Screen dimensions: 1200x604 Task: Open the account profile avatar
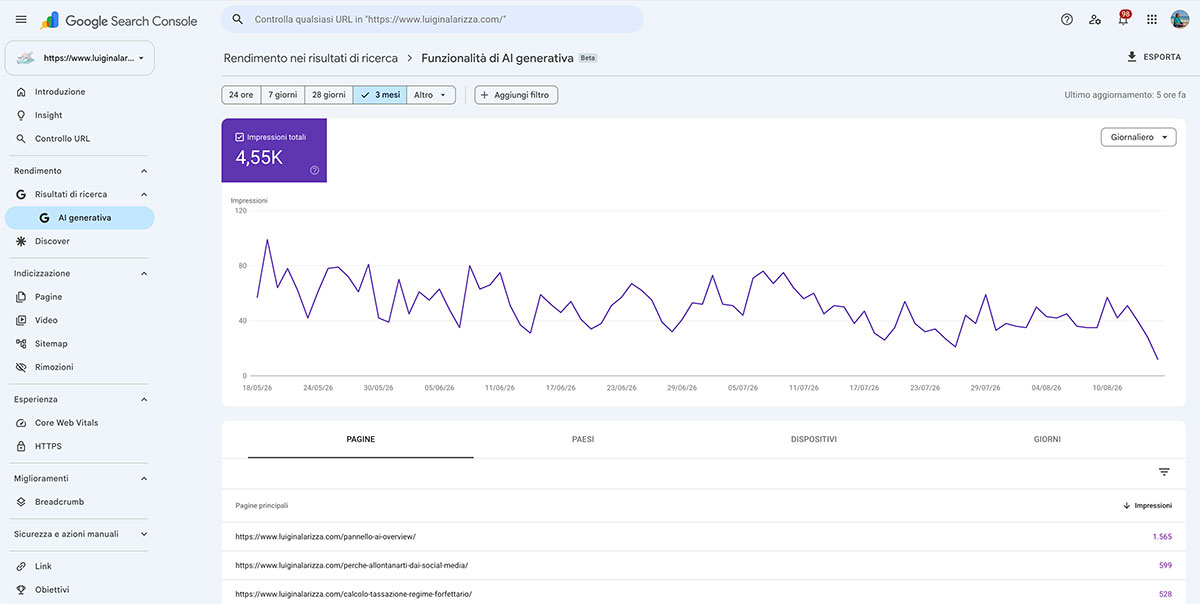1180,19
